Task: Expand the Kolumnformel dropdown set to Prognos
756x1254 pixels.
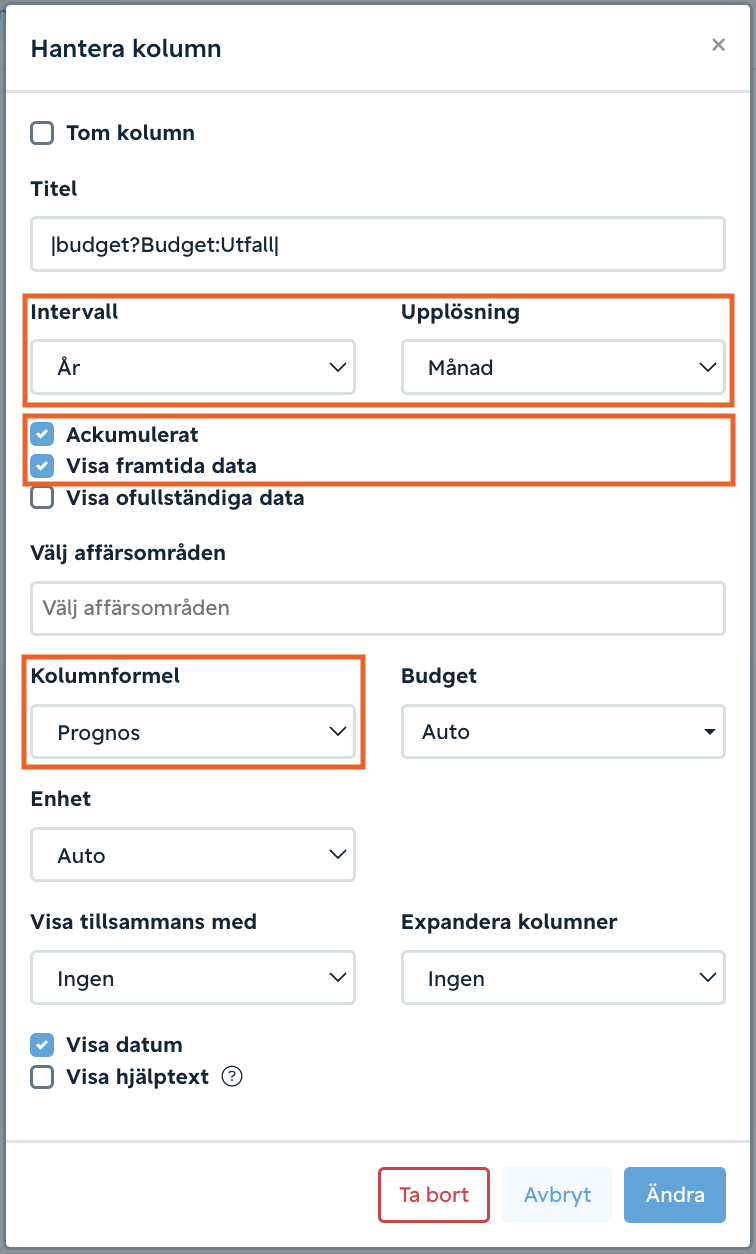Action: [193, 732]
